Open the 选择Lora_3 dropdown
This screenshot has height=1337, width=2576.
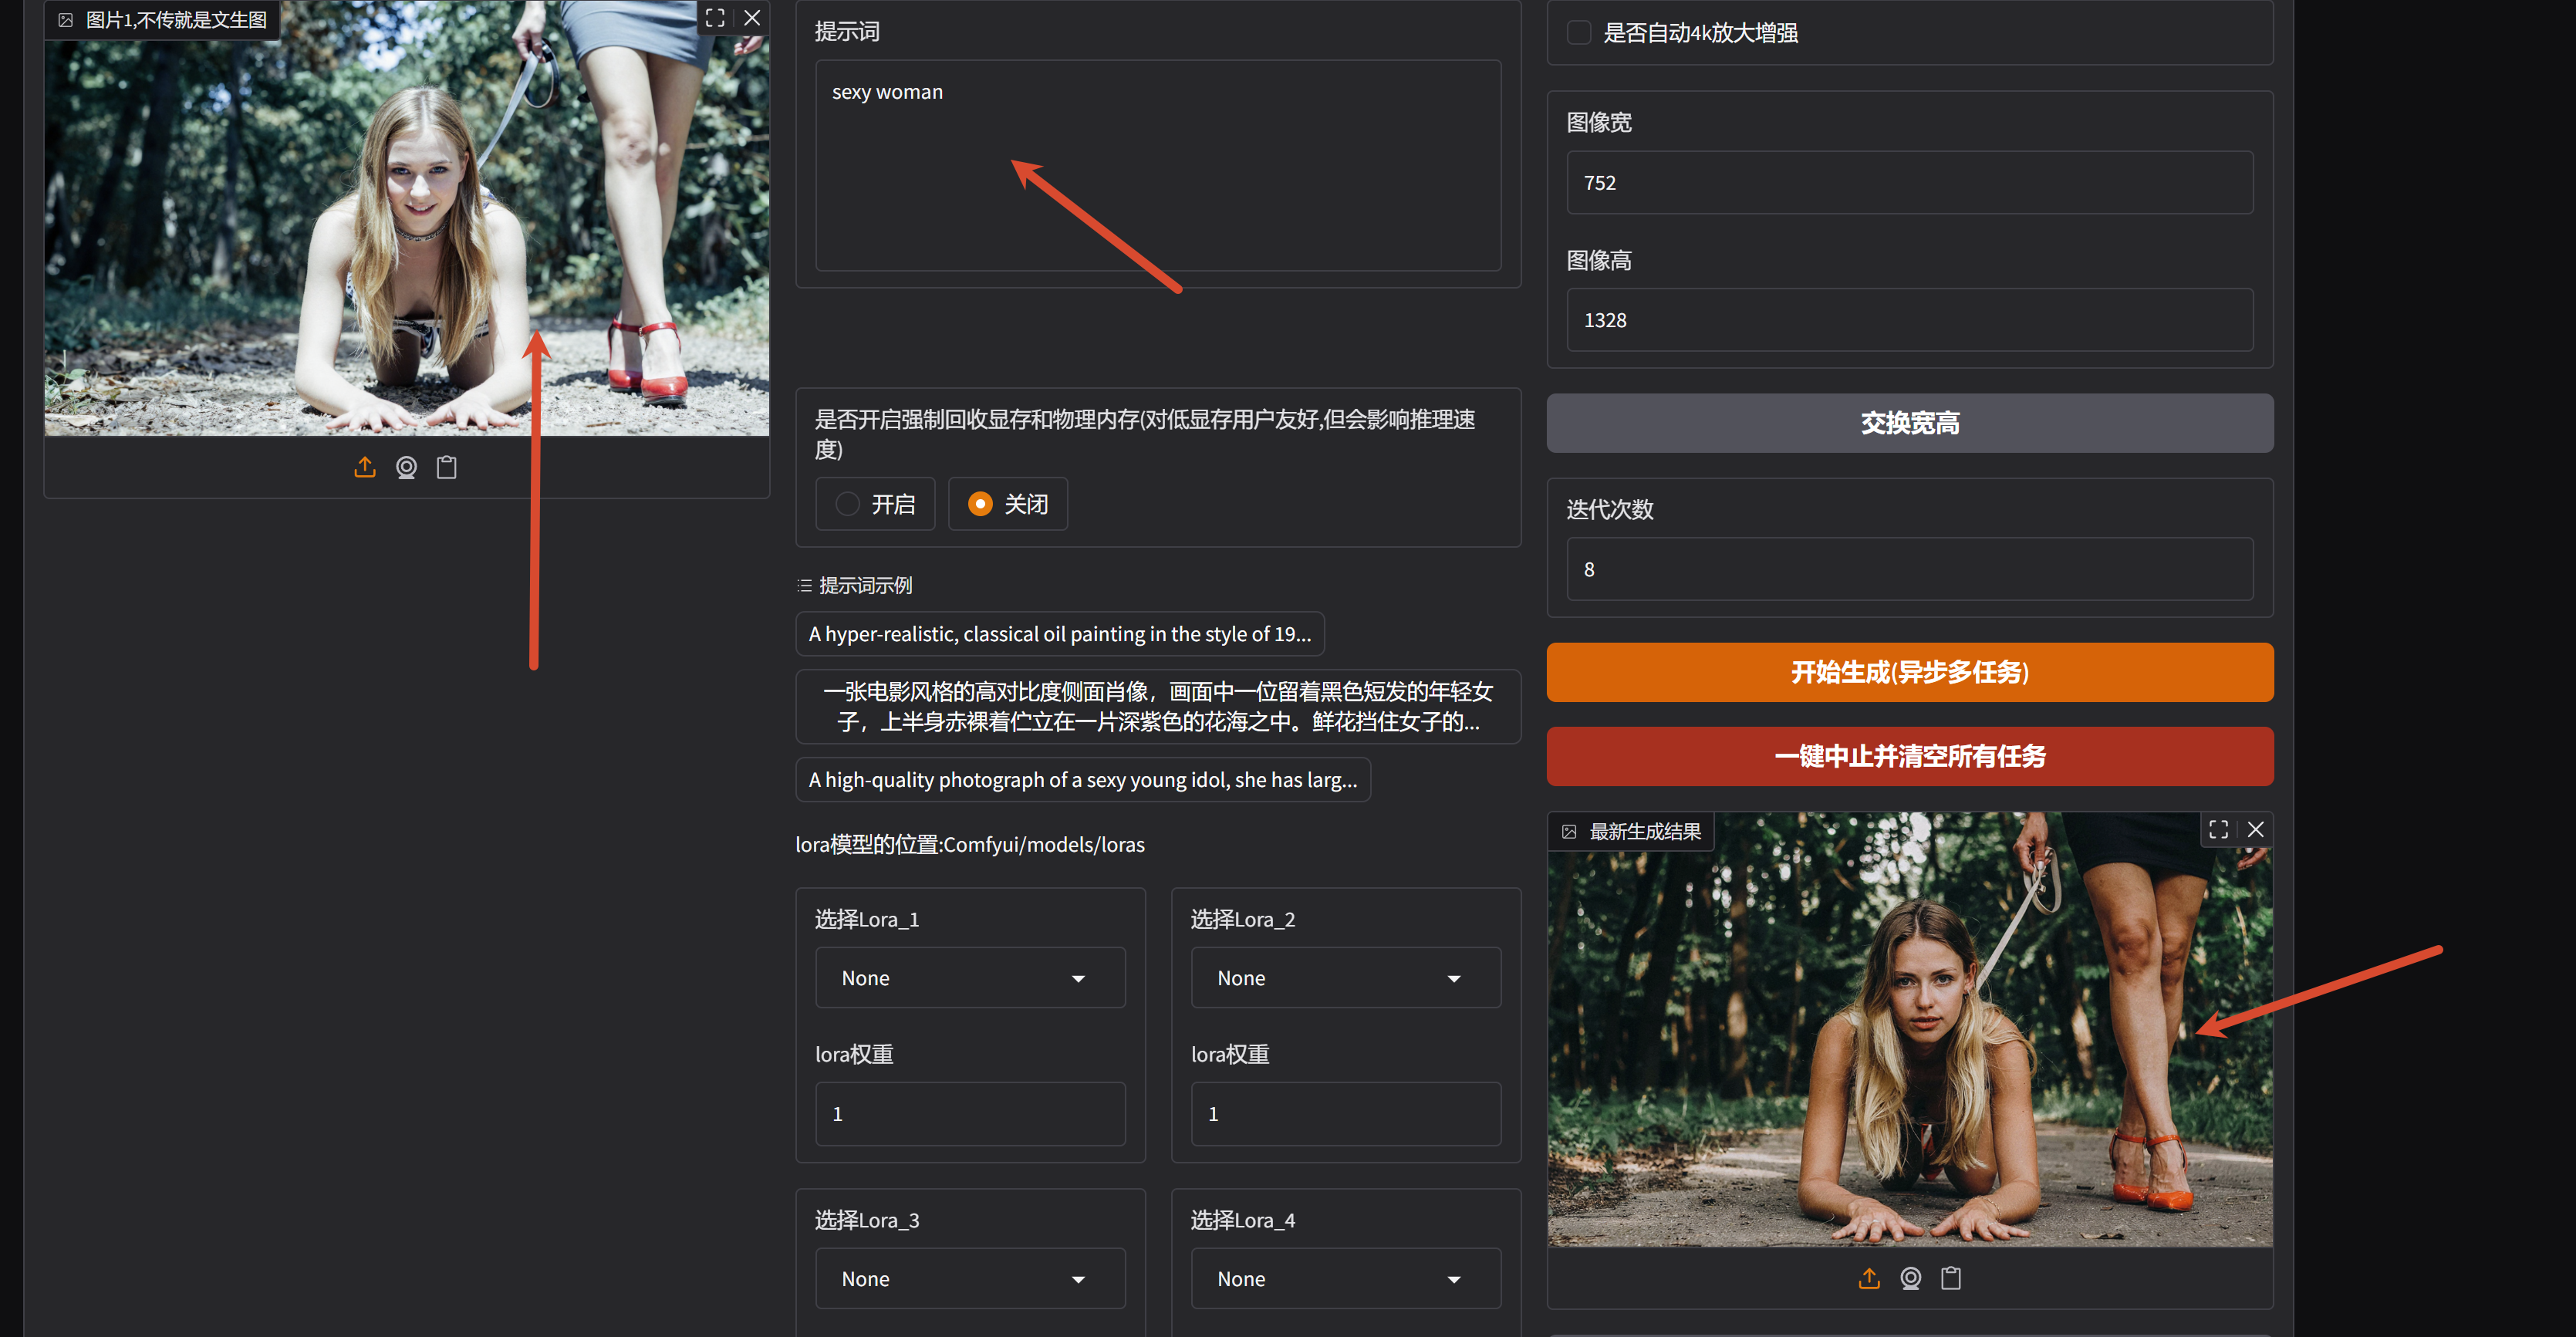click(970, 1279)
